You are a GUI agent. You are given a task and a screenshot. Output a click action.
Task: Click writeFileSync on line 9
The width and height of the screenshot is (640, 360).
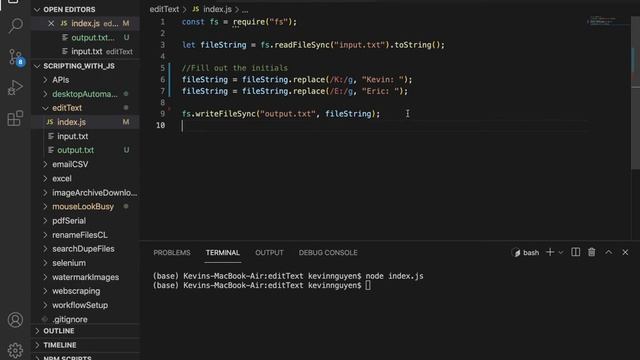click(225, 114)
